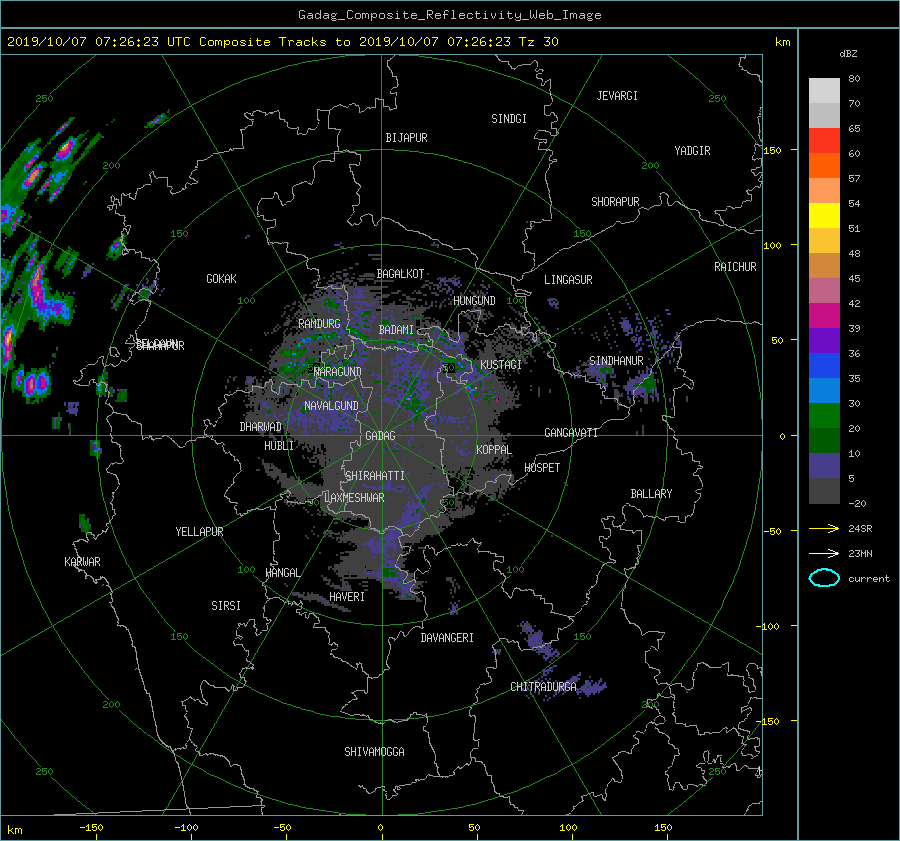900x841 pixels.
Task: Click the KOPPAL city label
Action: click(494, 450)
